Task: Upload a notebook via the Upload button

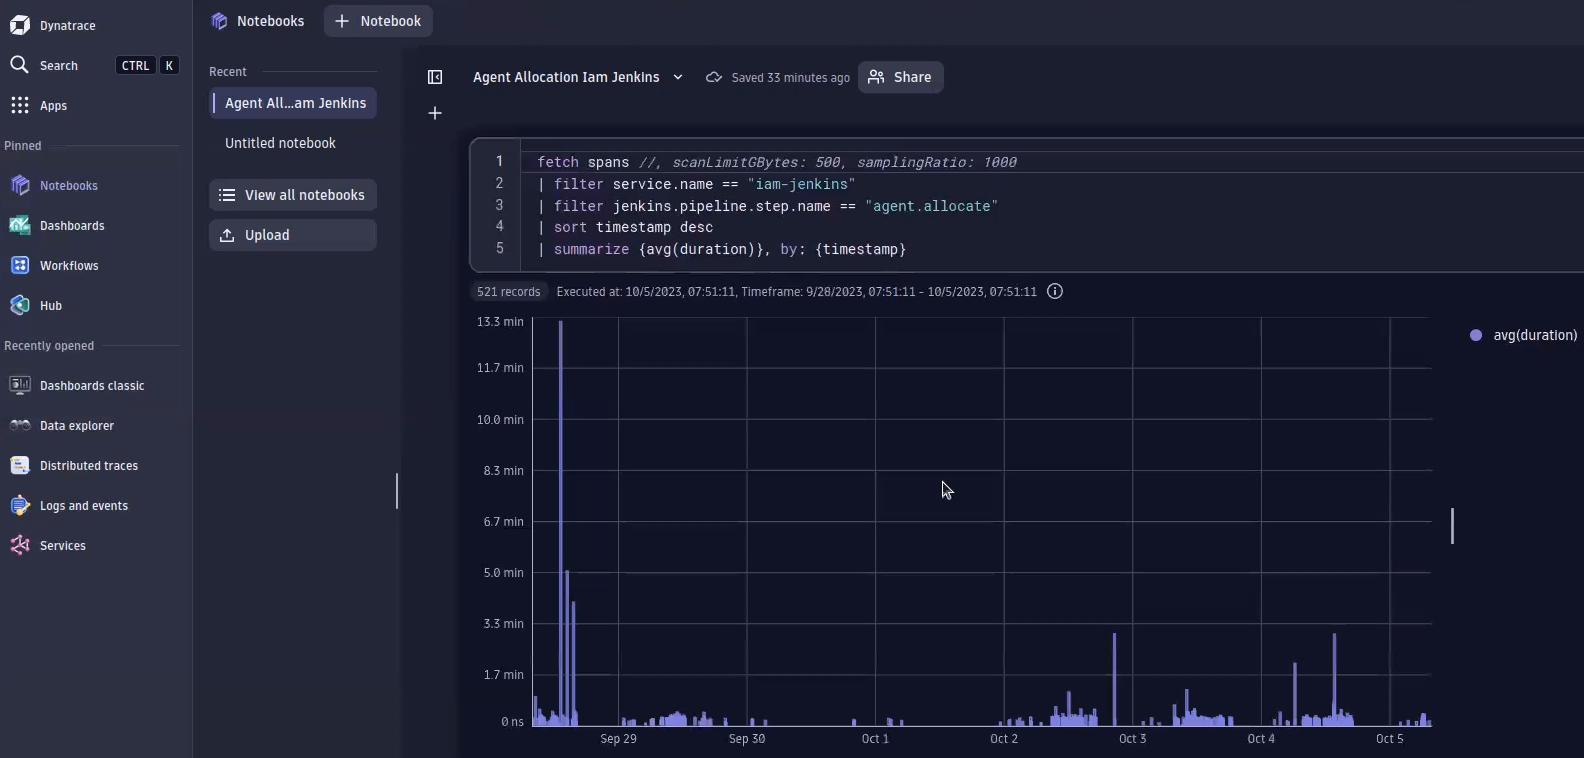Action: click(x=293, y=235)
